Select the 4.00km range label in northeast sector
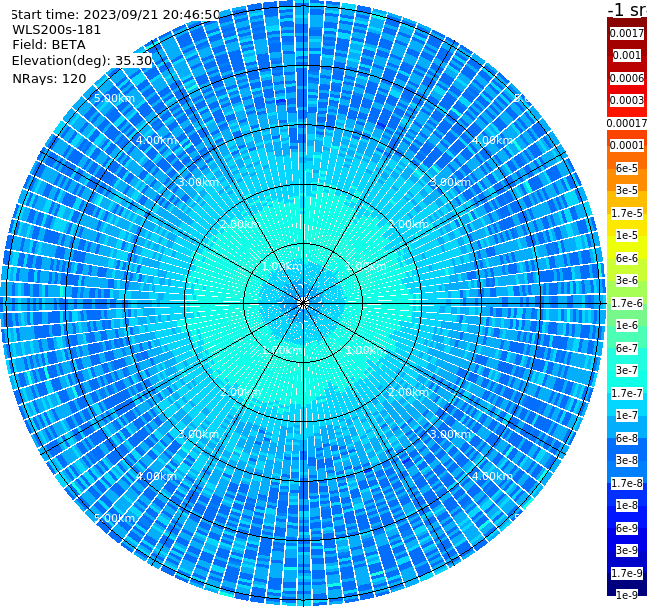Screen dimensions: 647x607 point(492,140)
